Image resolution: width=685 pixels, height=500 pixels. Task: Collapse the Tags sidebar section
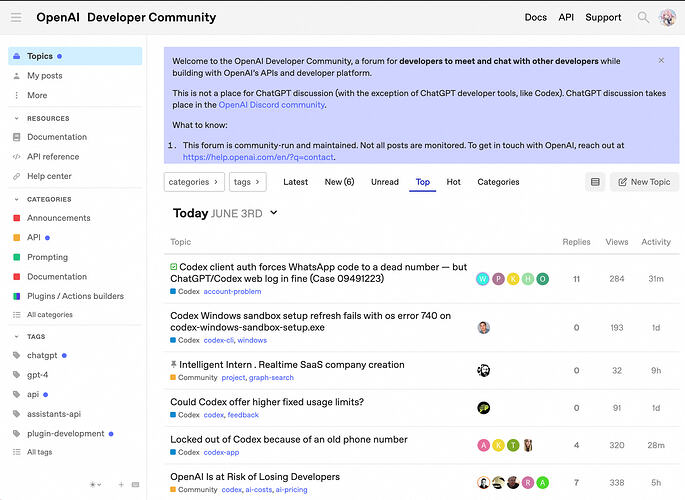pos(17,336)
